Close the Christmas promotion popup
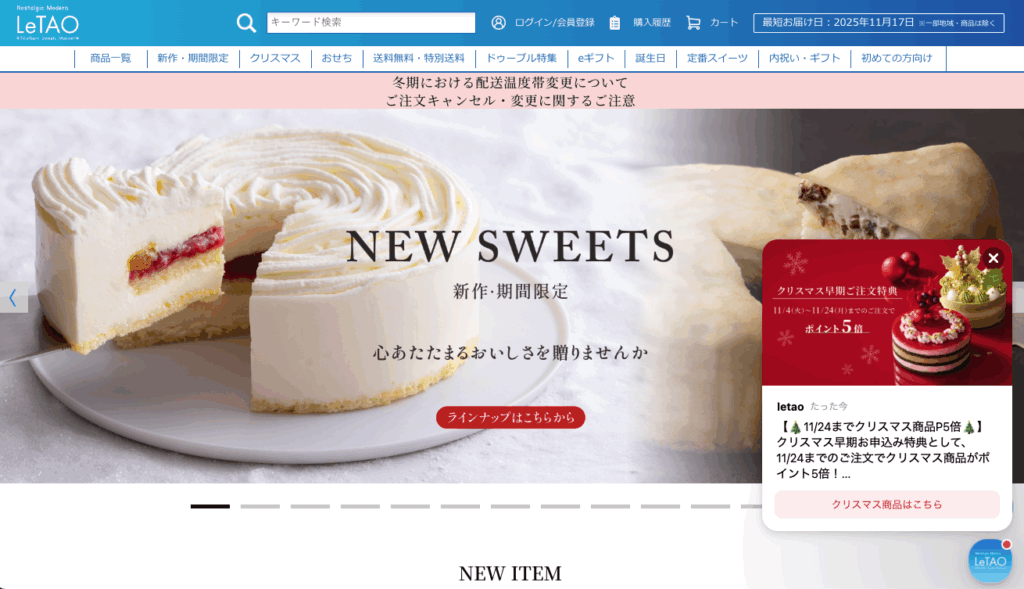 pos(993,258)
